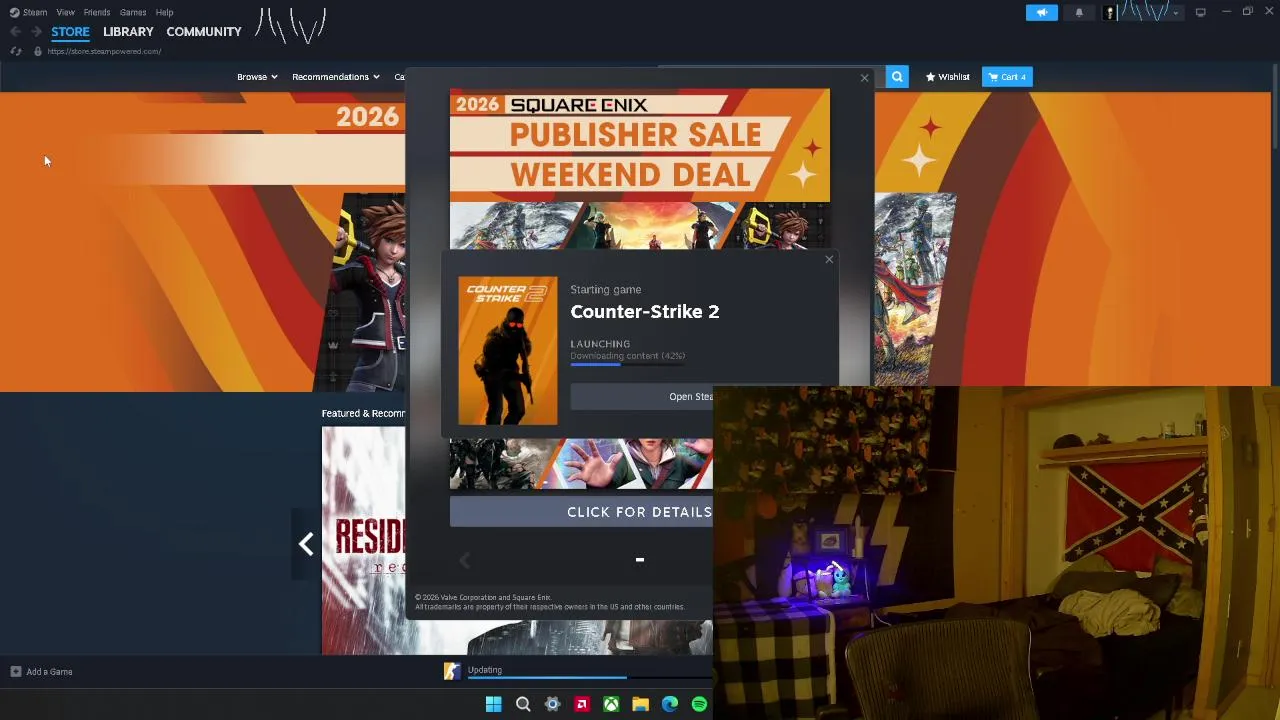Click the Featured & Recommended heading
The image size is (1280, 720).
coord(363,414)
